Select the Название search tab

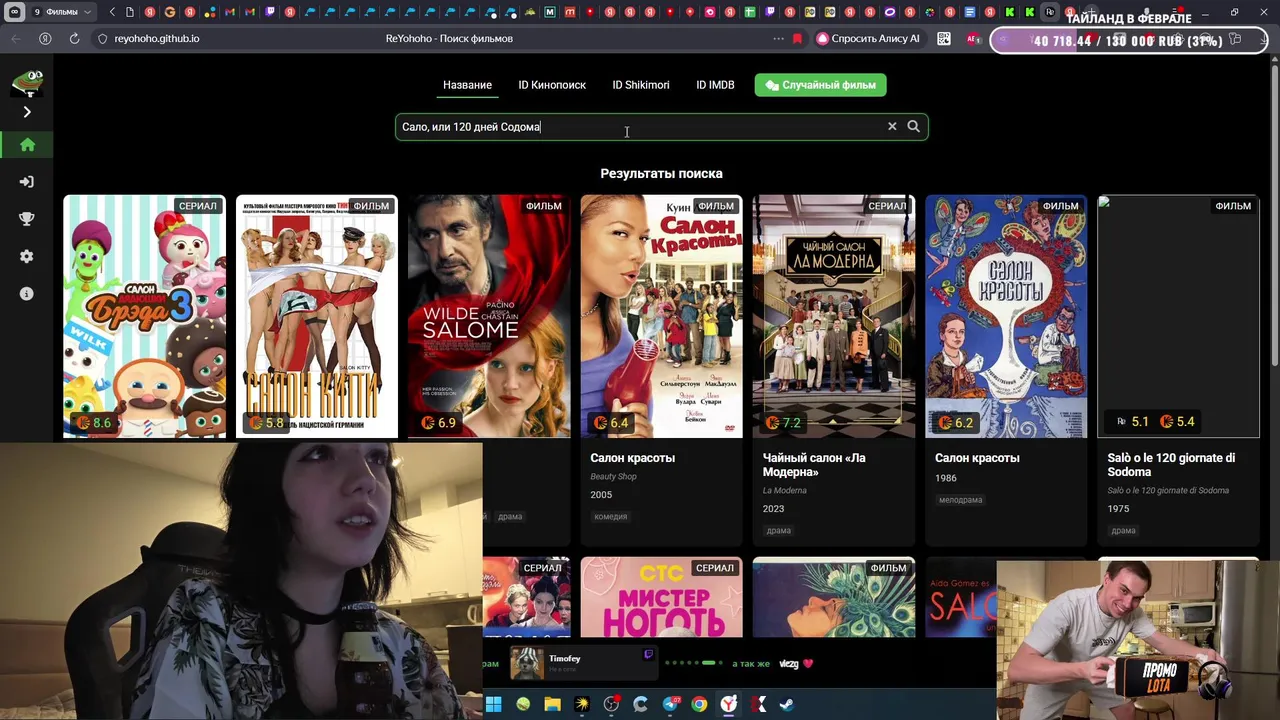coord(467,85)
